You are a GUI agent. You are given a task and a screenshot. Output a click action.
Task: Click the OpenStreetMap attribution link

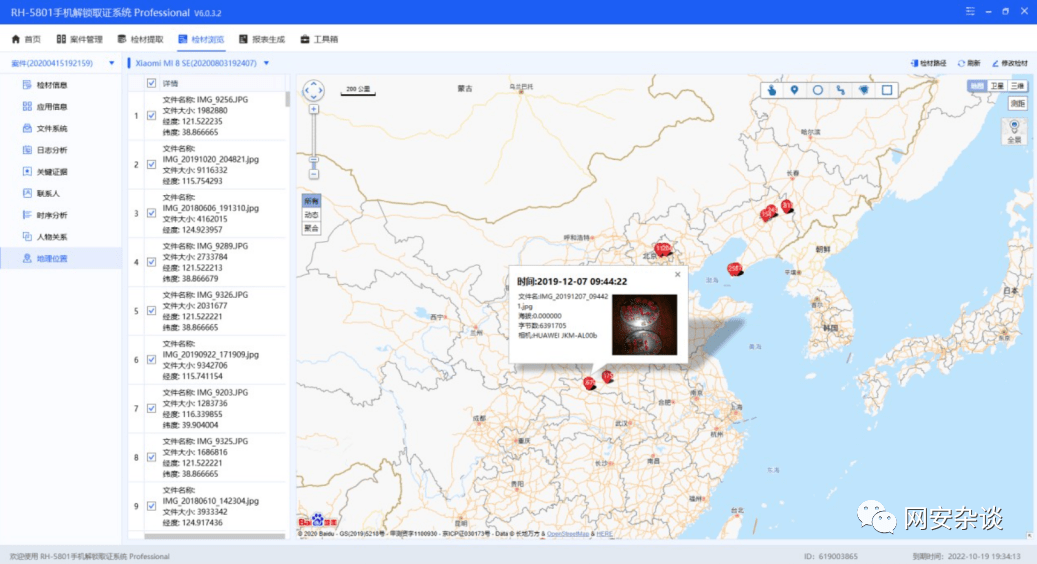(567, 534)
